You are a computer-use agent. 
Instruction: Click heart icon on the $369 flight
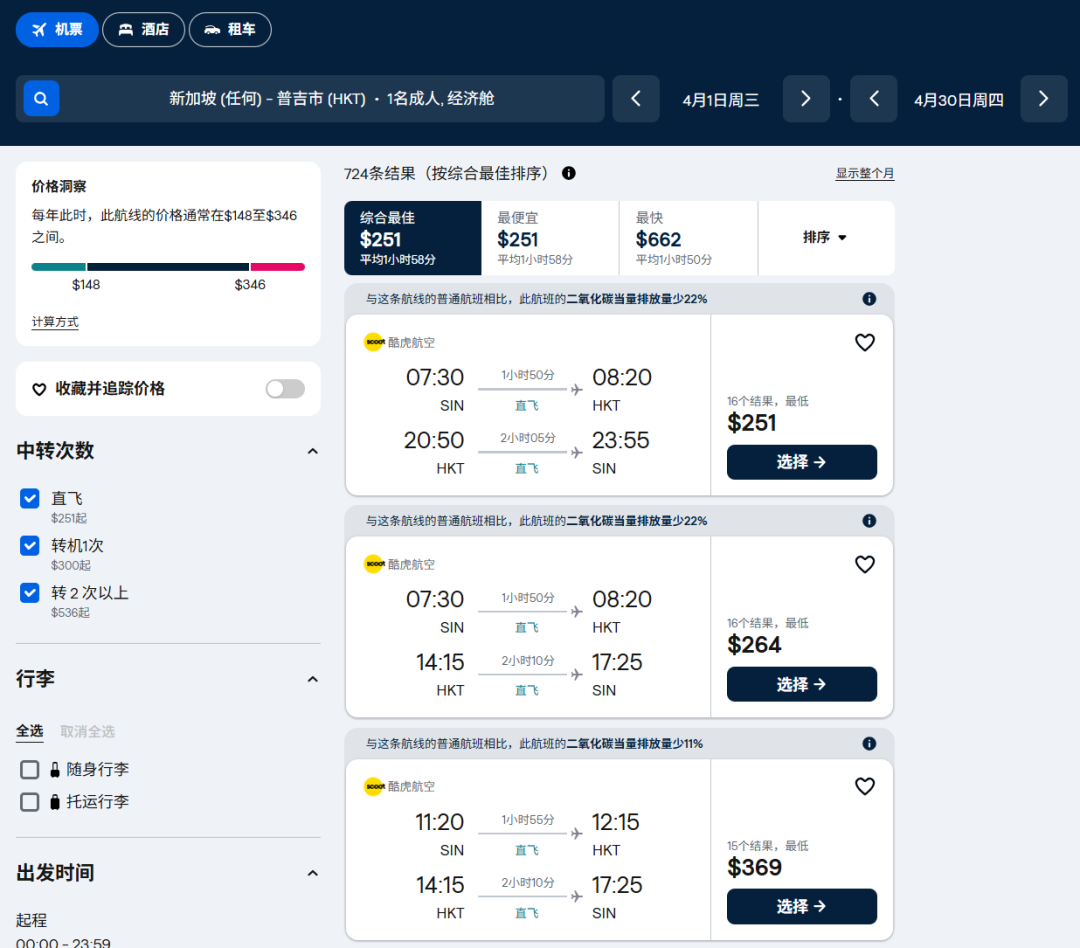[x=864, y=787]
